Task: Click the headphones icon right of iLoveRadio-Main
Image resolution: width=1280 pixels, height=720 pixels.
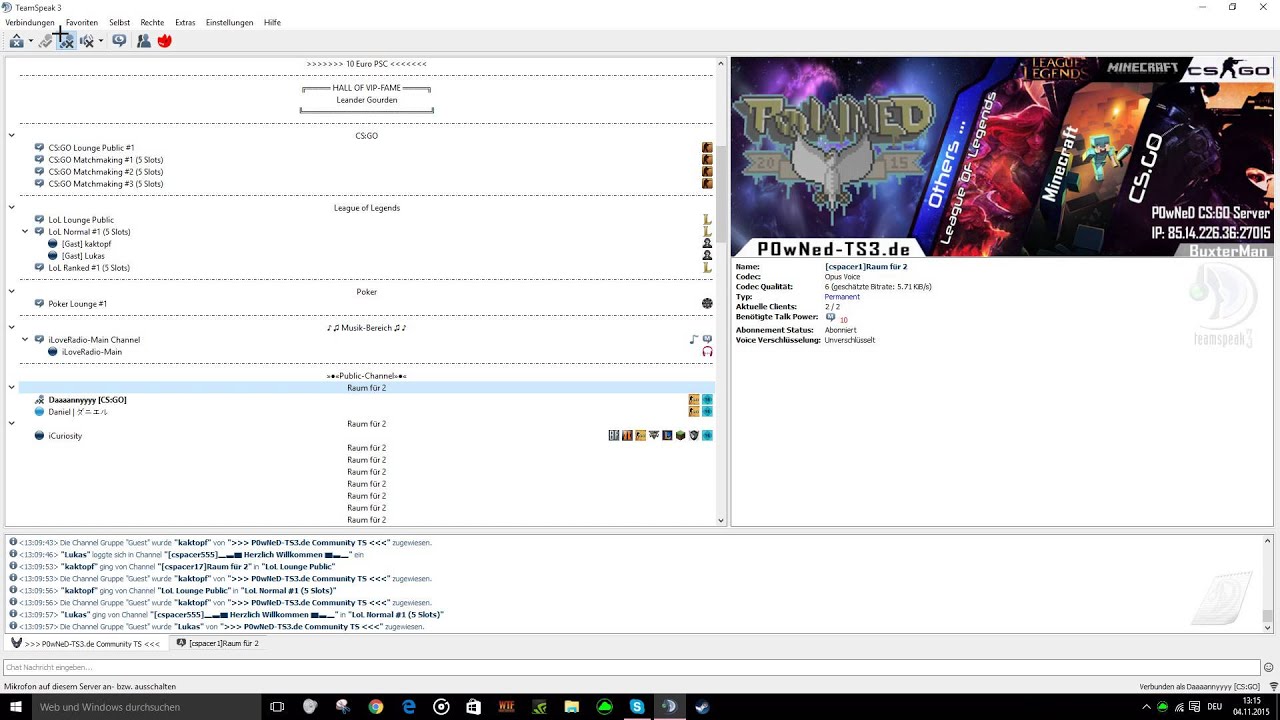Action: tap(707, 352)
